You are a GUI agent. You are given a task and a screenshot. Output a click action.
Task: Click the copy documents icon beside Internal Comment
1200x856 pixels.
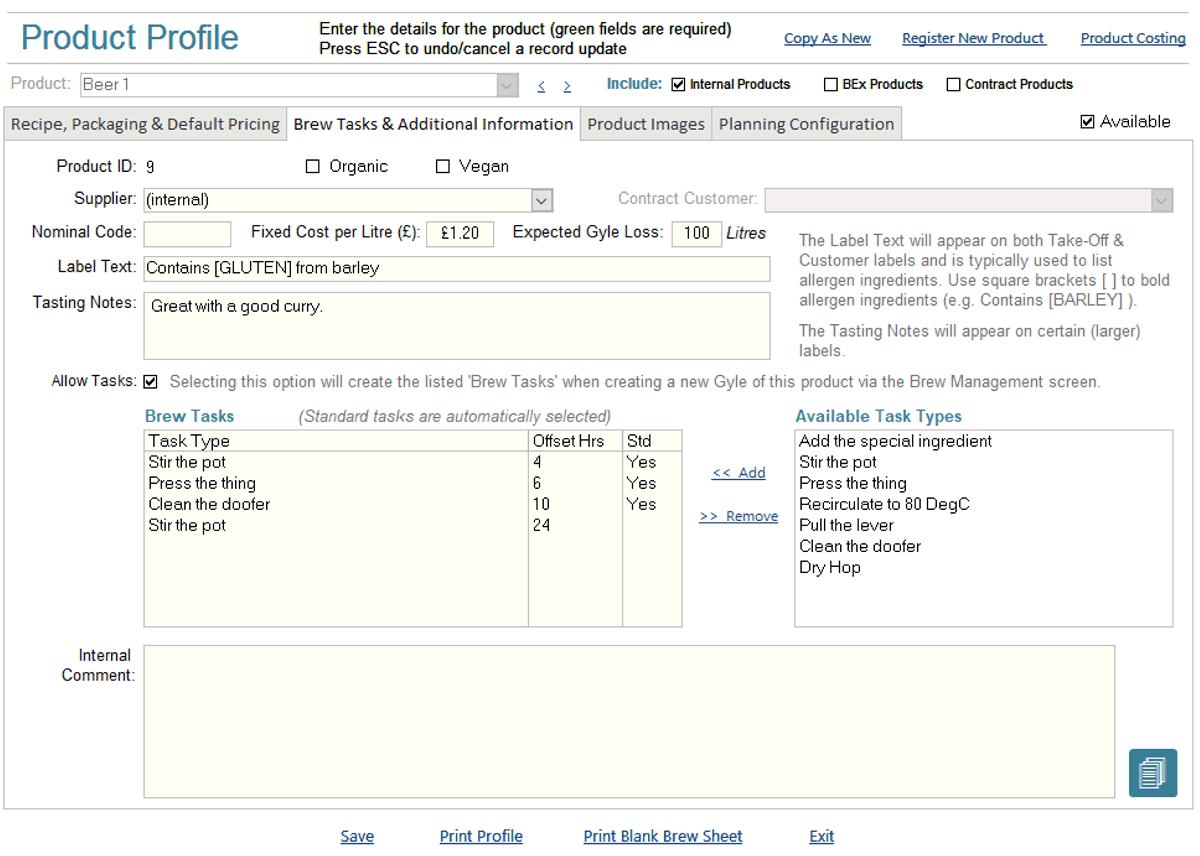(1152, 772)
